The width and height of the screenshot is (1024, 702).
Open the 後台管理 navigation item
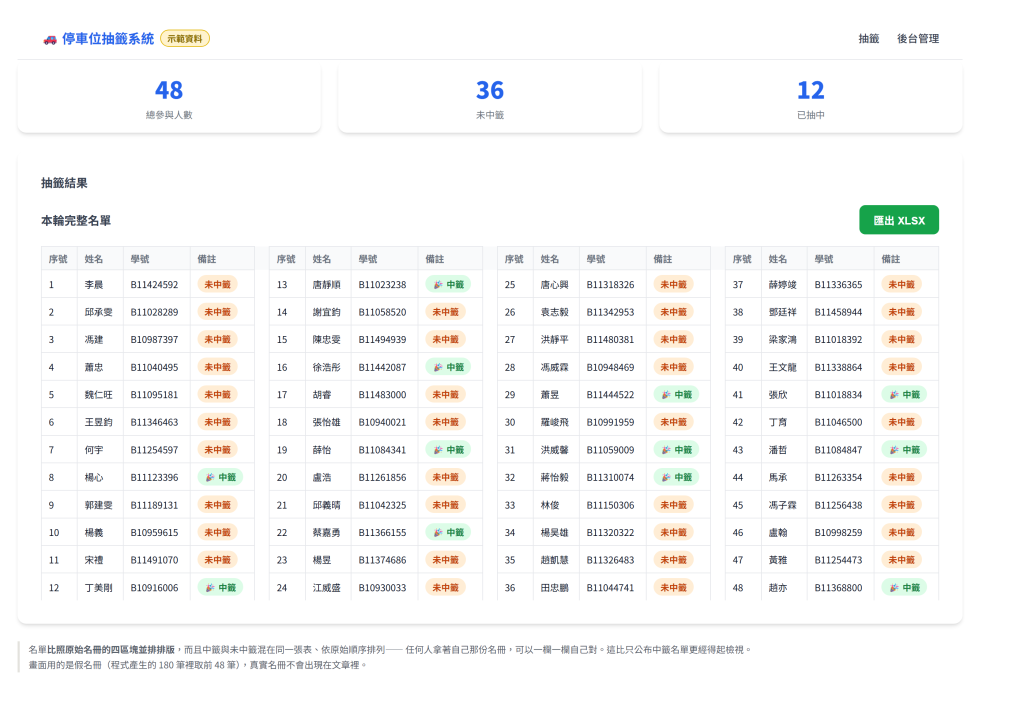(x=918, y=39)
